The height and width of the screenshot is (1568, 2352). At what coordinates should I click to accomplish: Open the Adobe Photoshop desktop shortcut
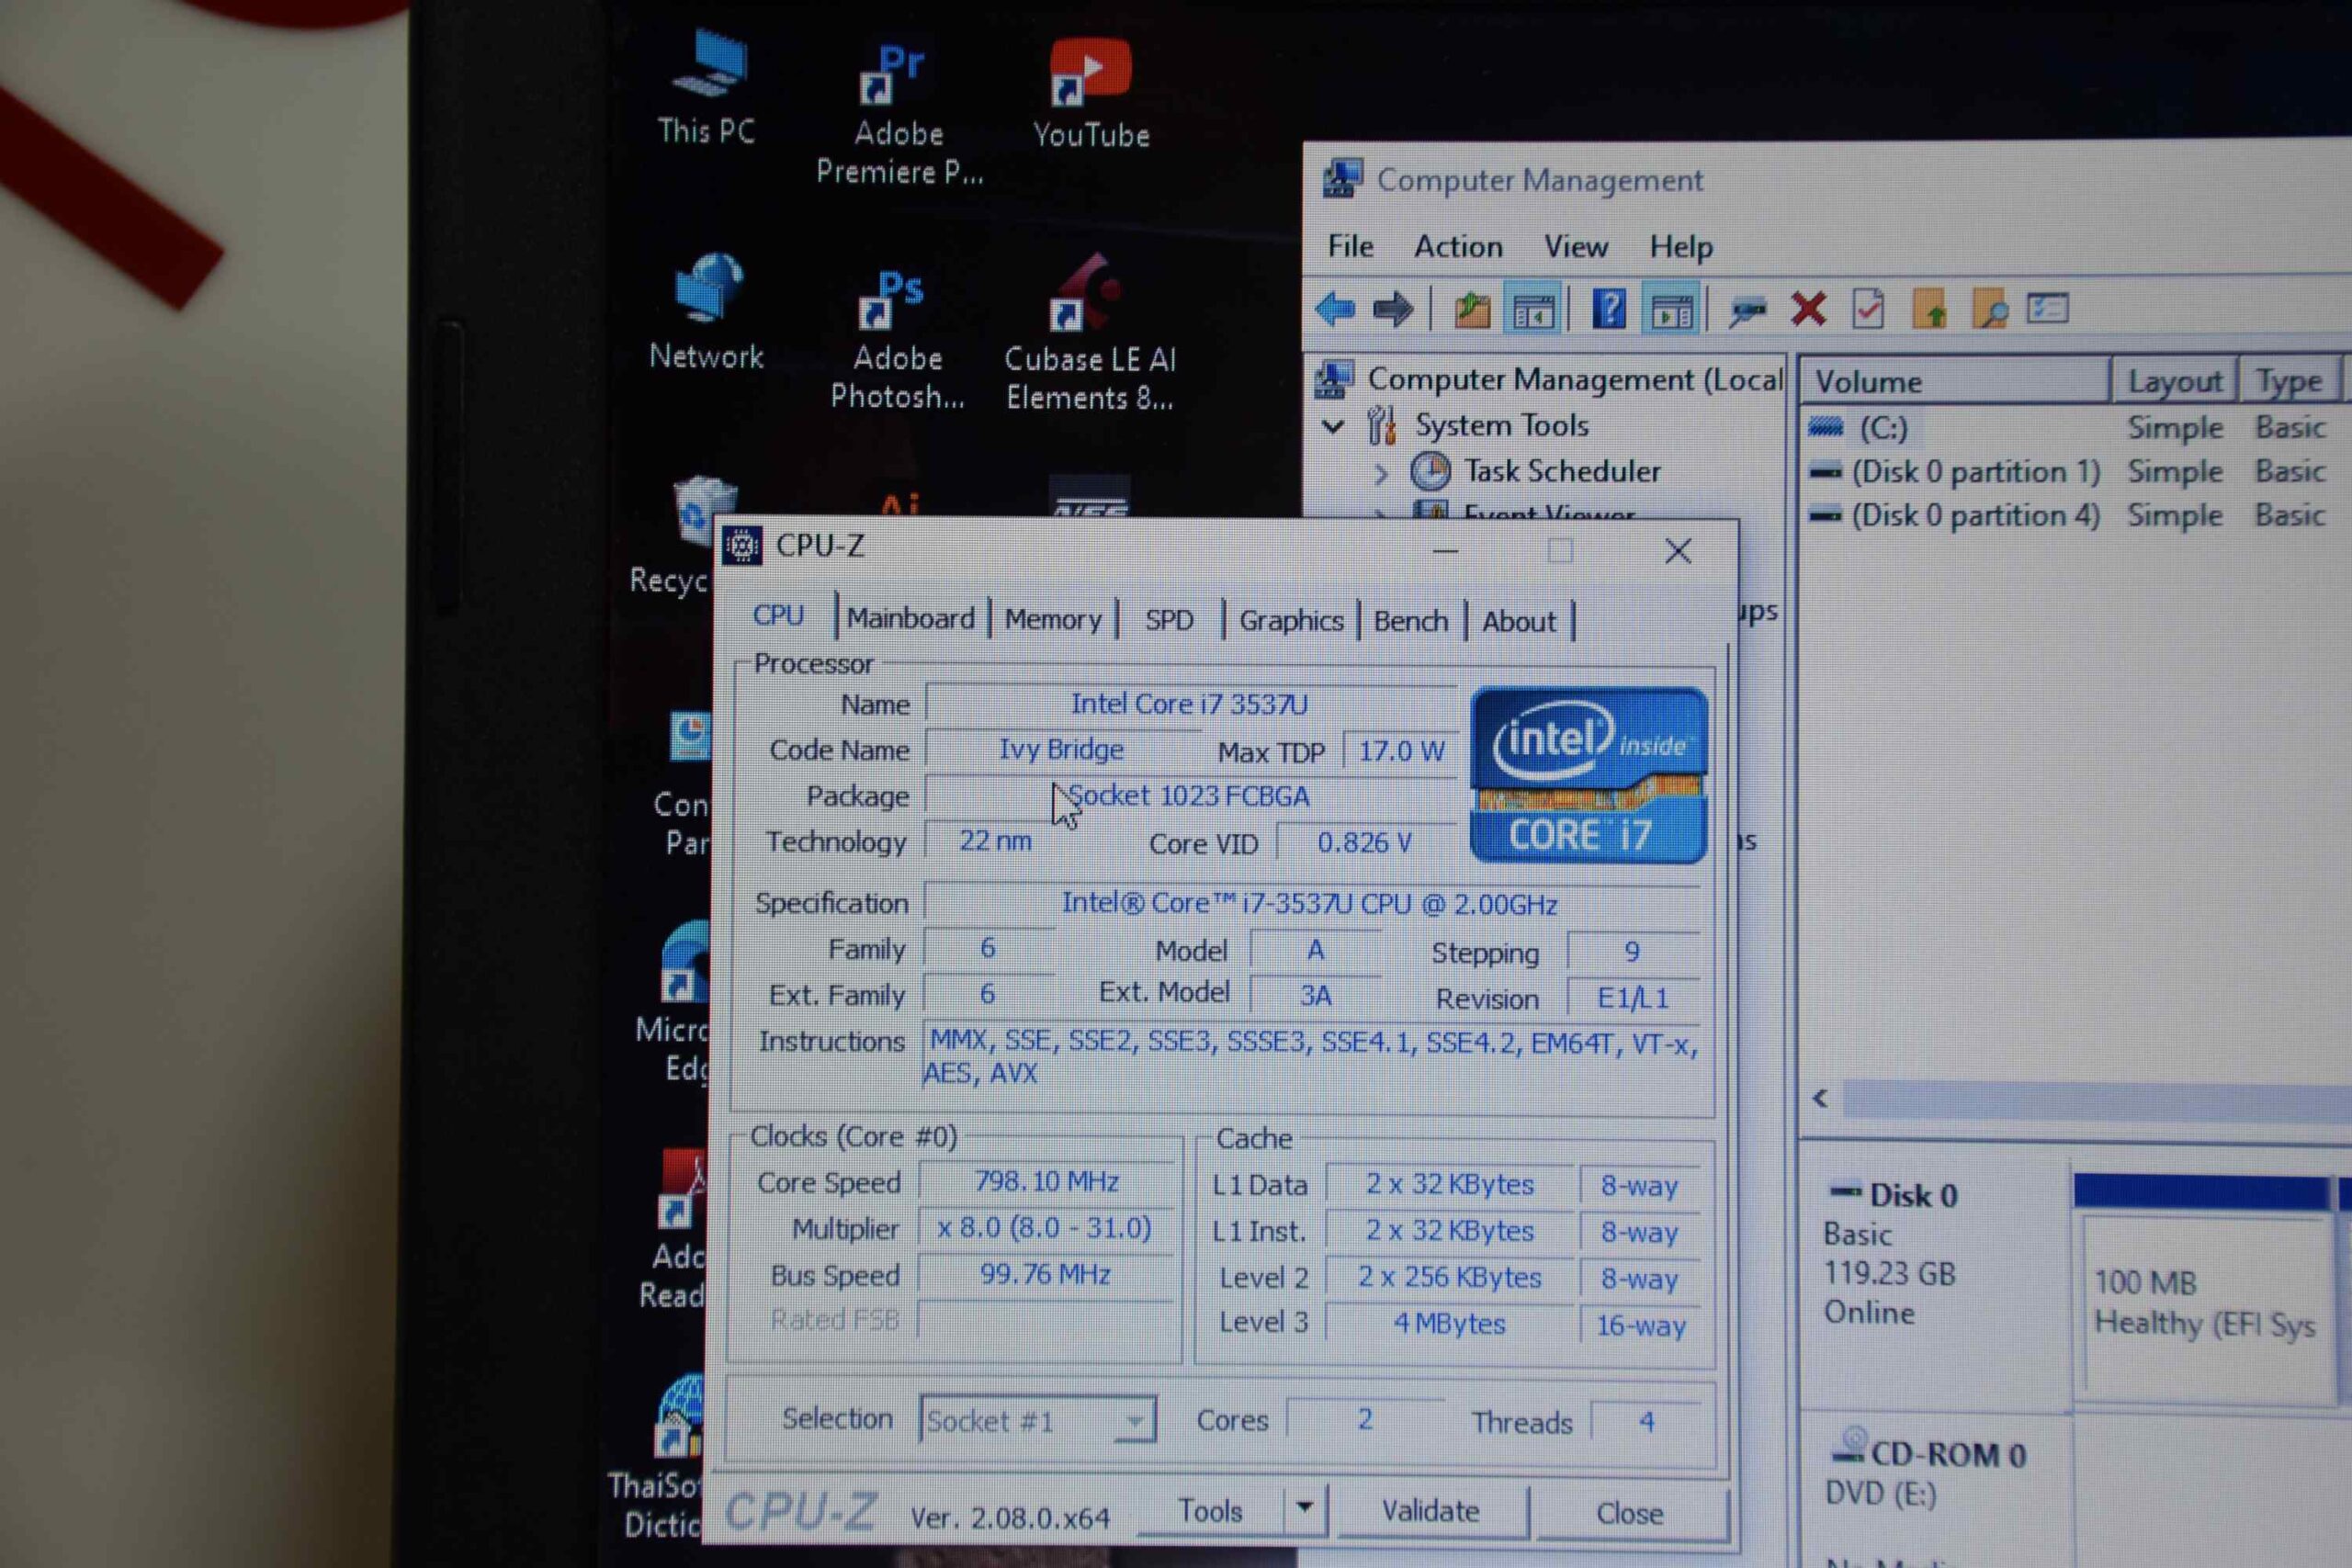coord(897,340)
